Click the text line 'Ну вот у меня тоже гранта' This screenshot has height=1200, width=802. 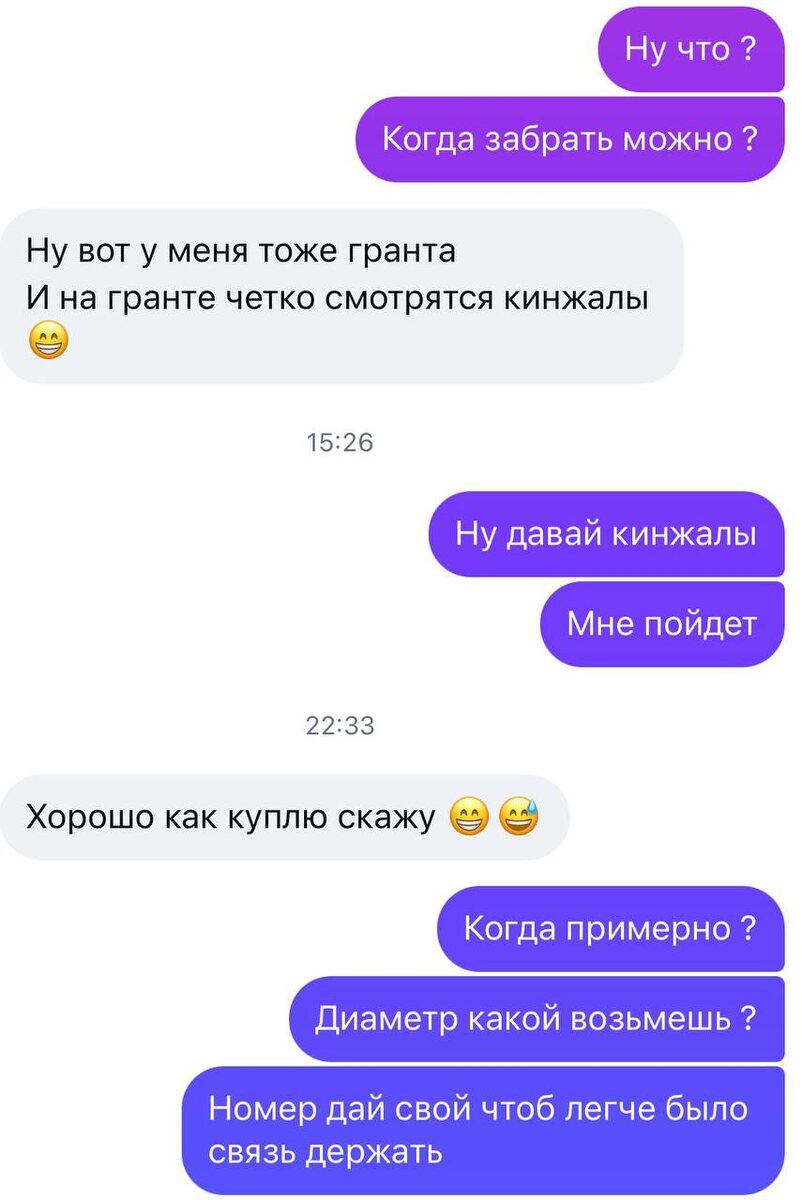(241, 249)
